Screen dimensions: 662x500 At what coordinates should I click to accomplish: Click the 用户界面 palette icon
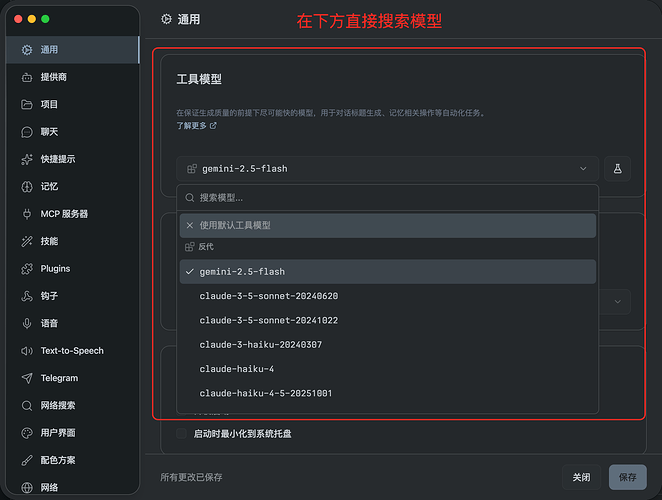[x=27, y=433]
